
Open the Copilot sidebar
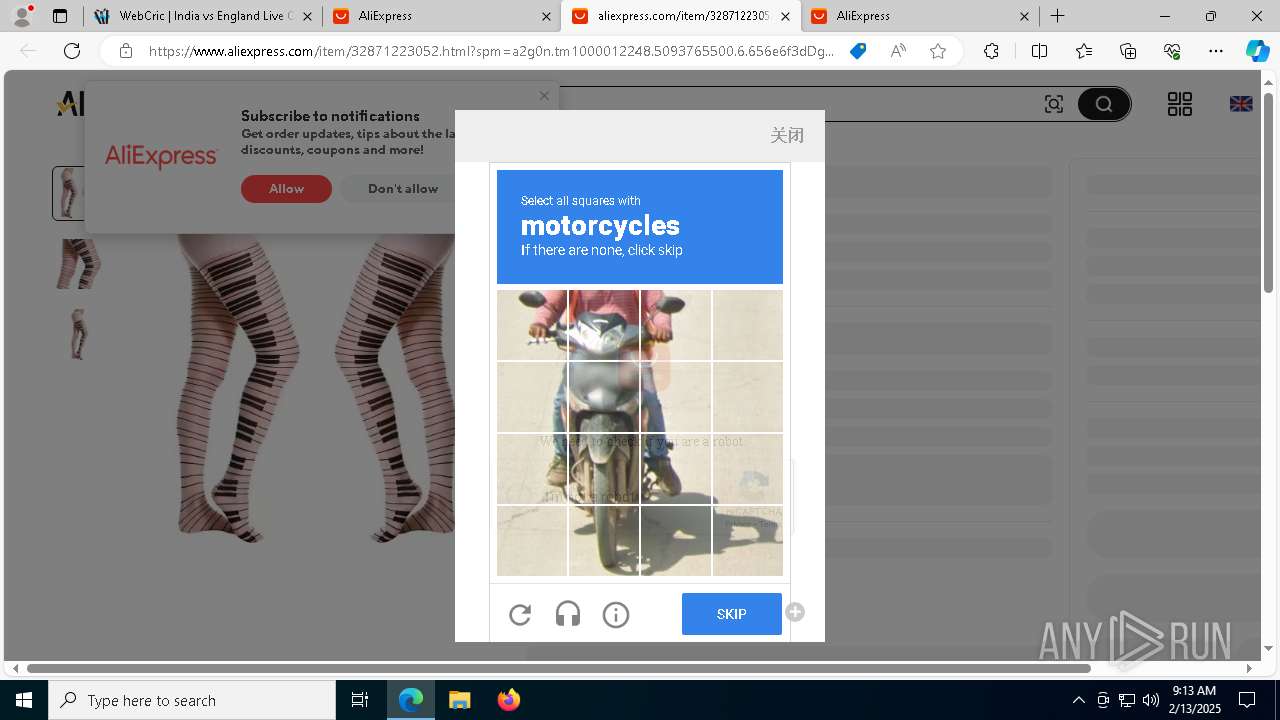point(1257,51)
